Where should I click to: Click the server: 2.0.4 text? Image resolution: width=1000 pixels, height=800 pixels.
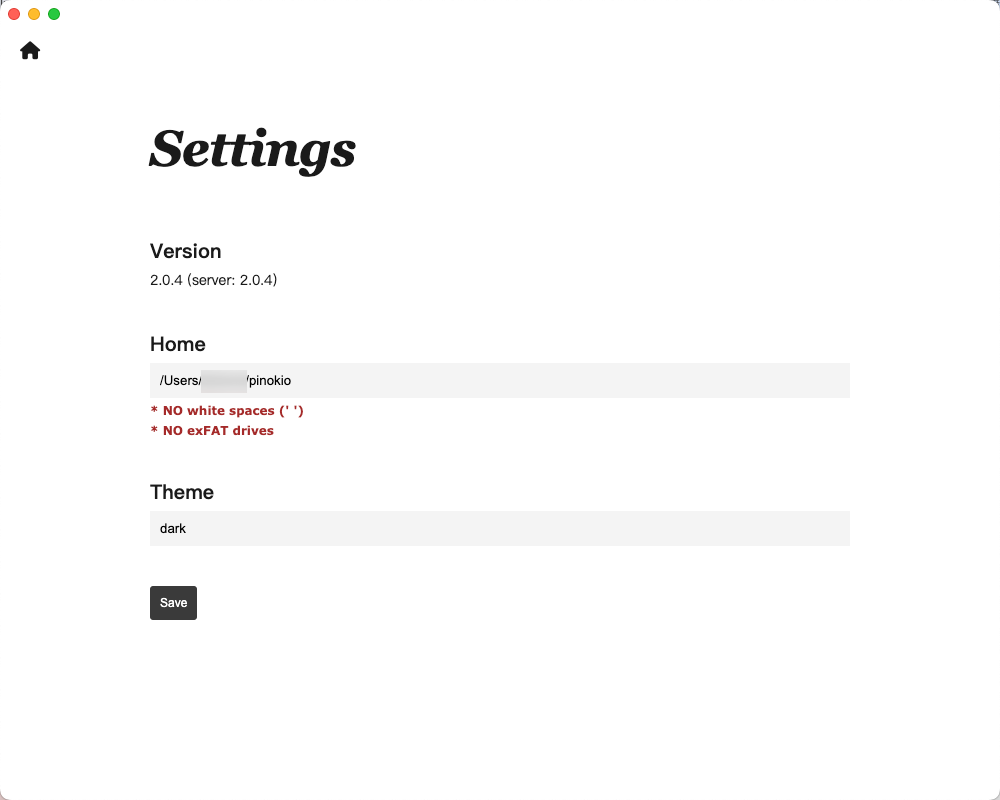click(232, 280)
